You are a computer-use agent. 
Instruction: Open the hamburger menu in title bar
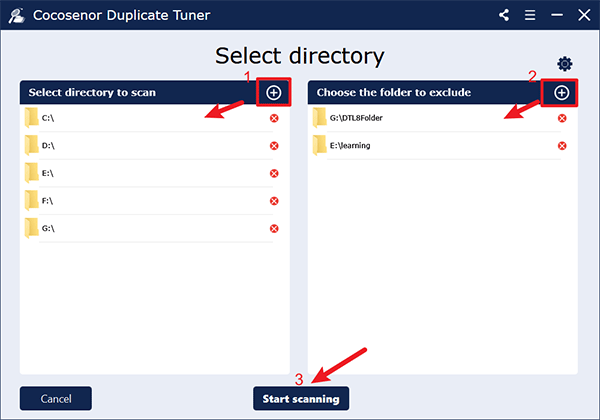[530, 15]
